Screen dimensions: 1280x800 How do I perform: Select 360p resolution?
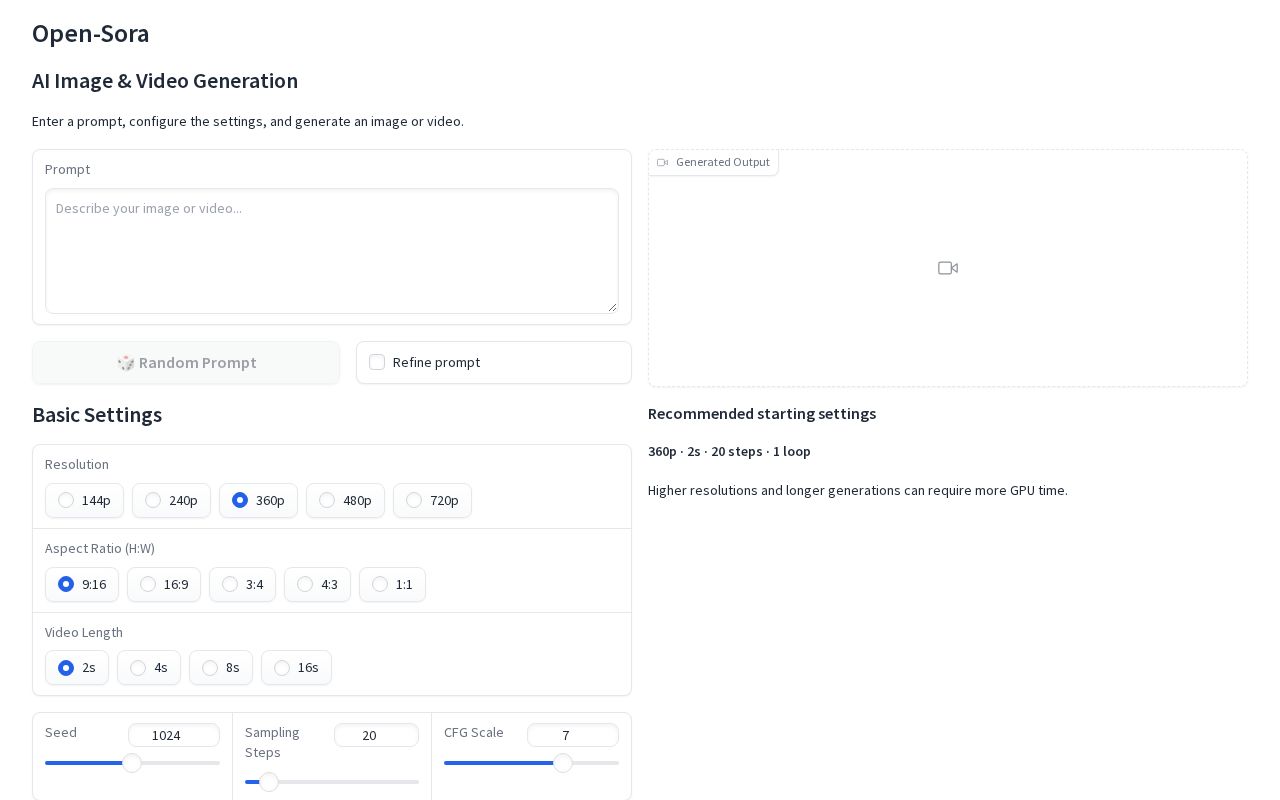tap(258, 500)
